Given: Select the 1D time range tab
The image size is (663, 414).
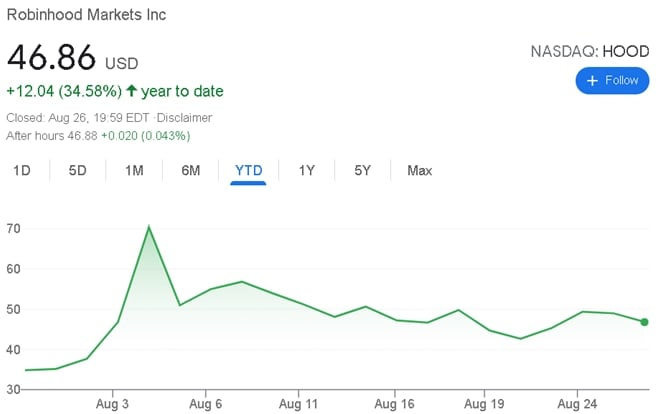Looking at the screenshot, I should pyautogui.click(x=21, y=171).
